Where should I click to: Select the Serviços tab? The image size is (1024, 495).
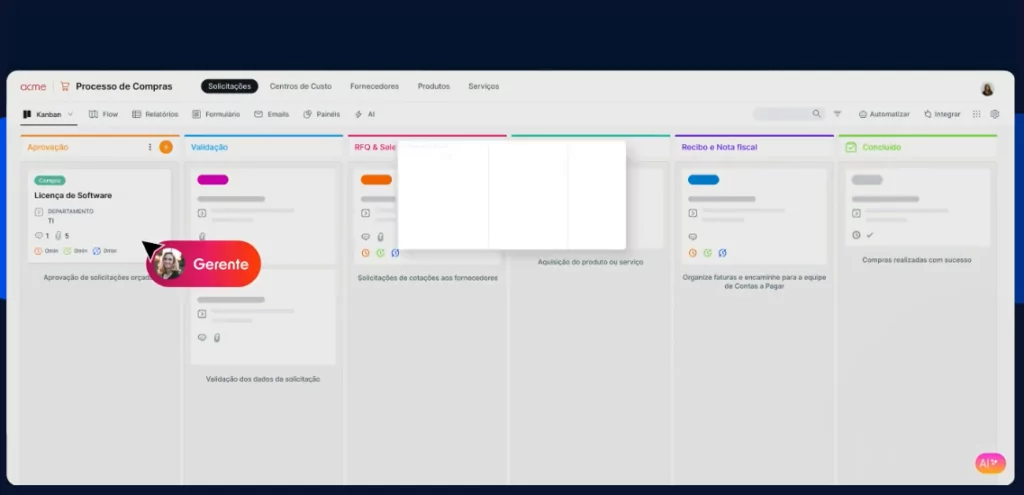pyautogui.click(x=483, y=86)
